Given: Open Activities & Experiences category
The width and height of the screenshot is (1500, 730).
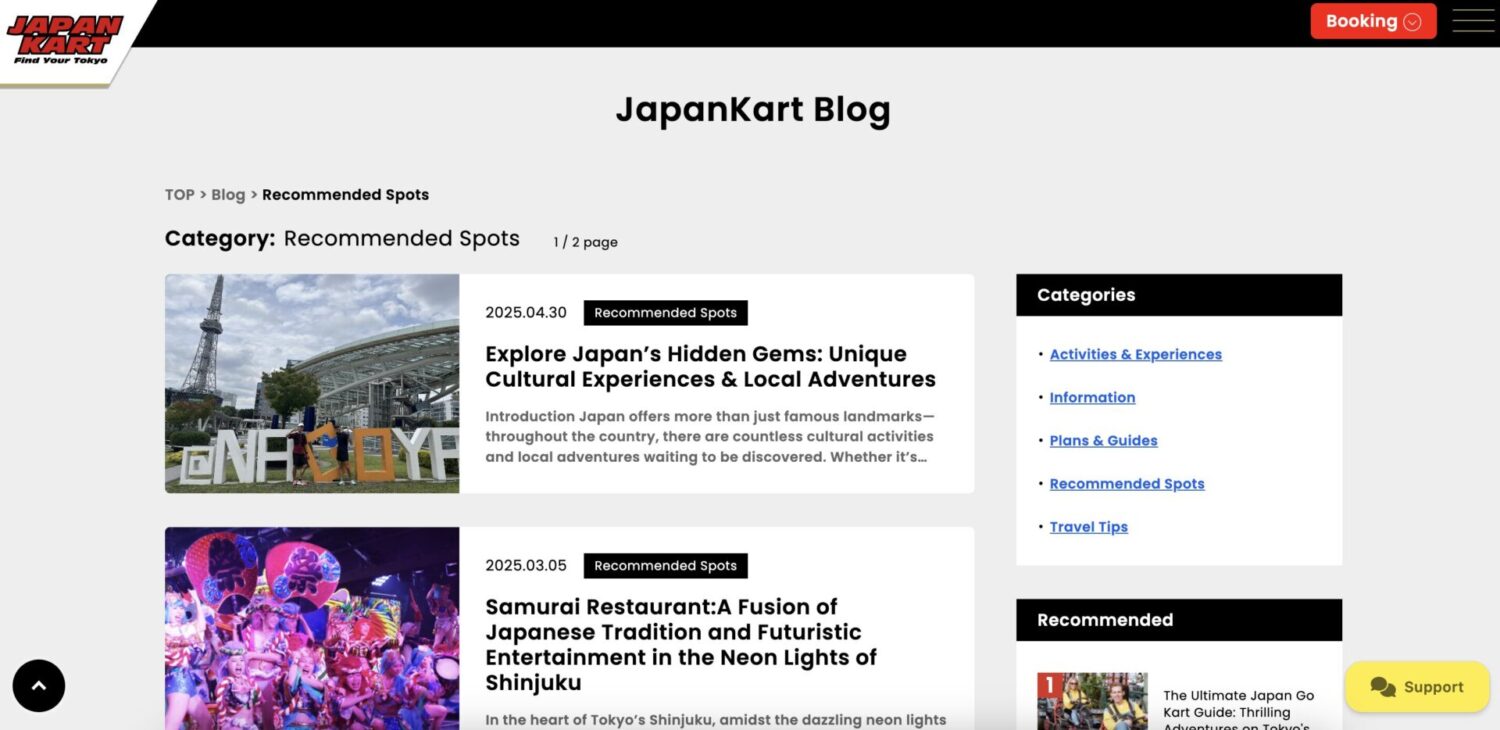Looking at the screenshot, I should click(1136, 354).
